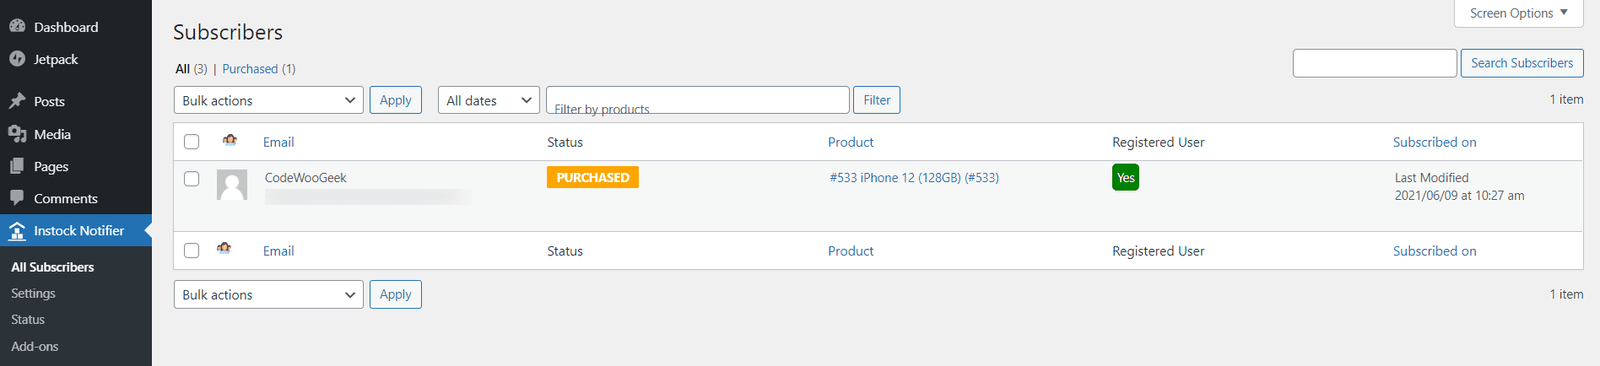Image resolution: width=1600 pixels, height=366 pixels.
Task: Expand the Screen Options panel
Action: click(1519, 13)
